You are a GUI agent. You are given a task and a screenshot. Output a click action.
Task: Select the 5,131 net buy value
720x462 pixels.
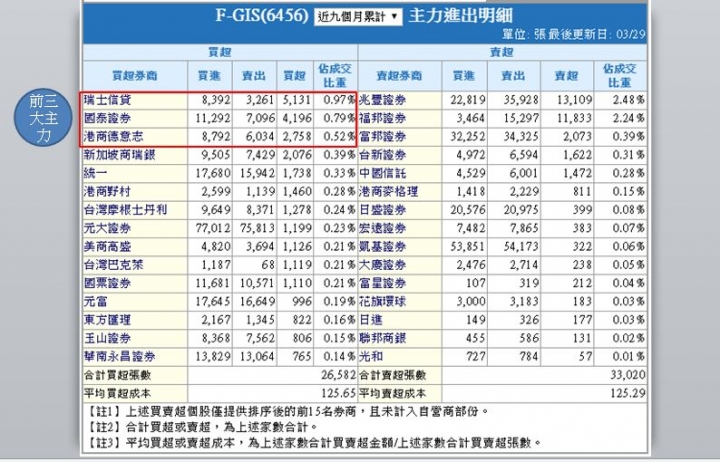[297, 100]
